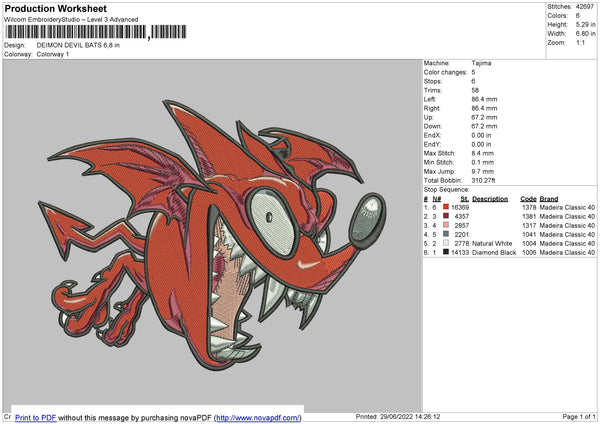Click the 'Up:' measurement label
The height and width of the screenshot is (424, 600).
click(428, 117)
